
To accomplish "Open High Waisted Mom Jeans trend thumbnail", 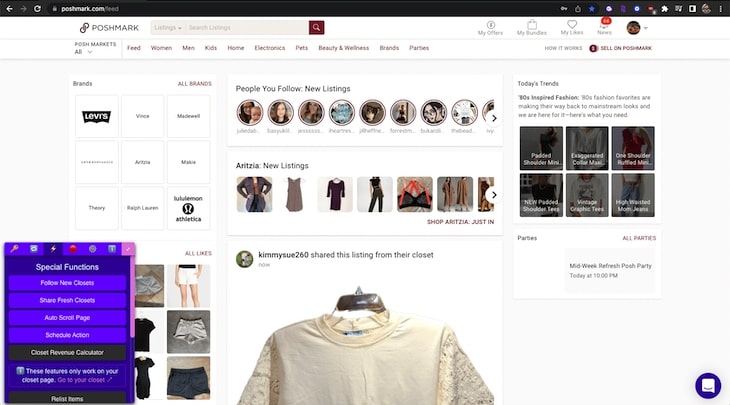I will [633, 195].
